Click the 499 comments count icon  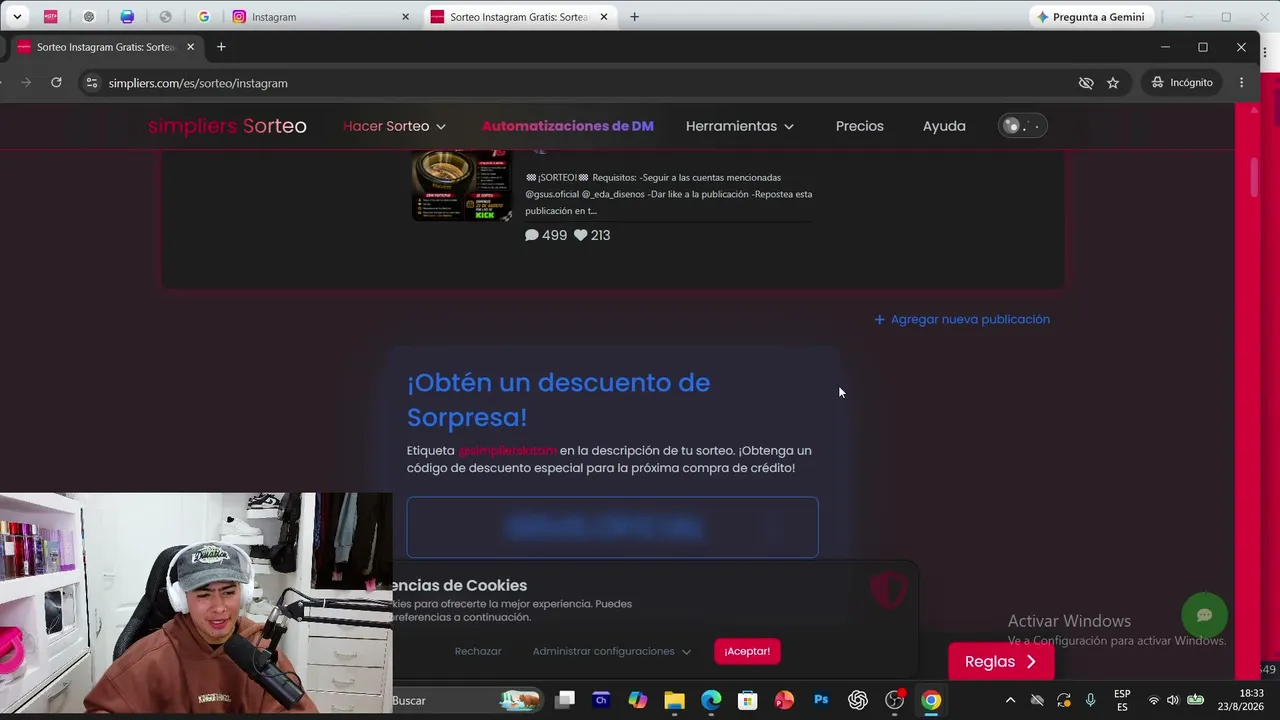pos(532,235)
